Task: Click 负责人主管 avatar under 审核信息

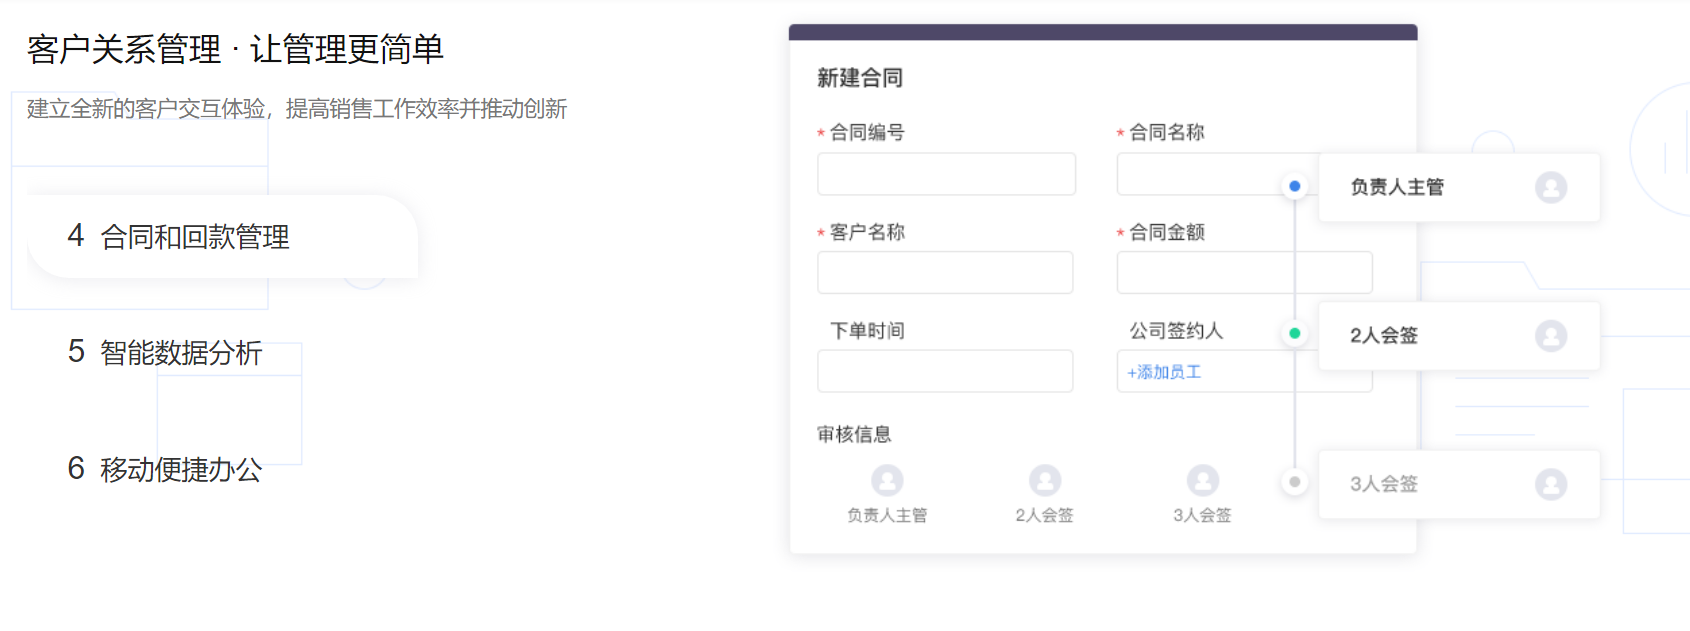Action: point(887,481)
